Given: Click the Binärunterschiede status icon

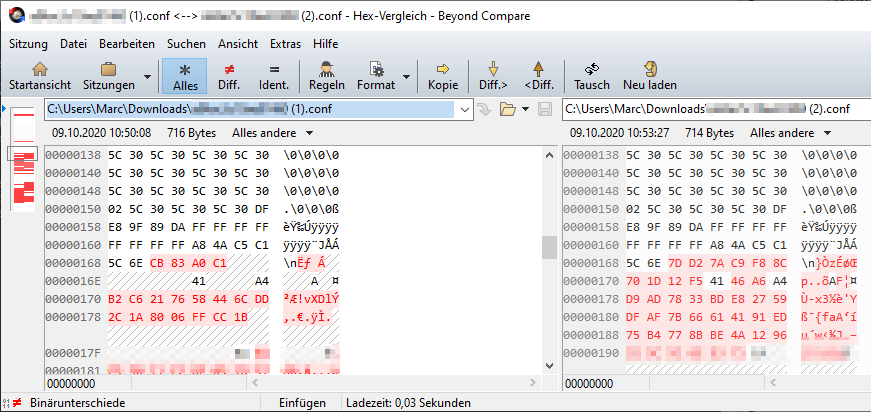Looking at the screenshot, I should point(13,403).
